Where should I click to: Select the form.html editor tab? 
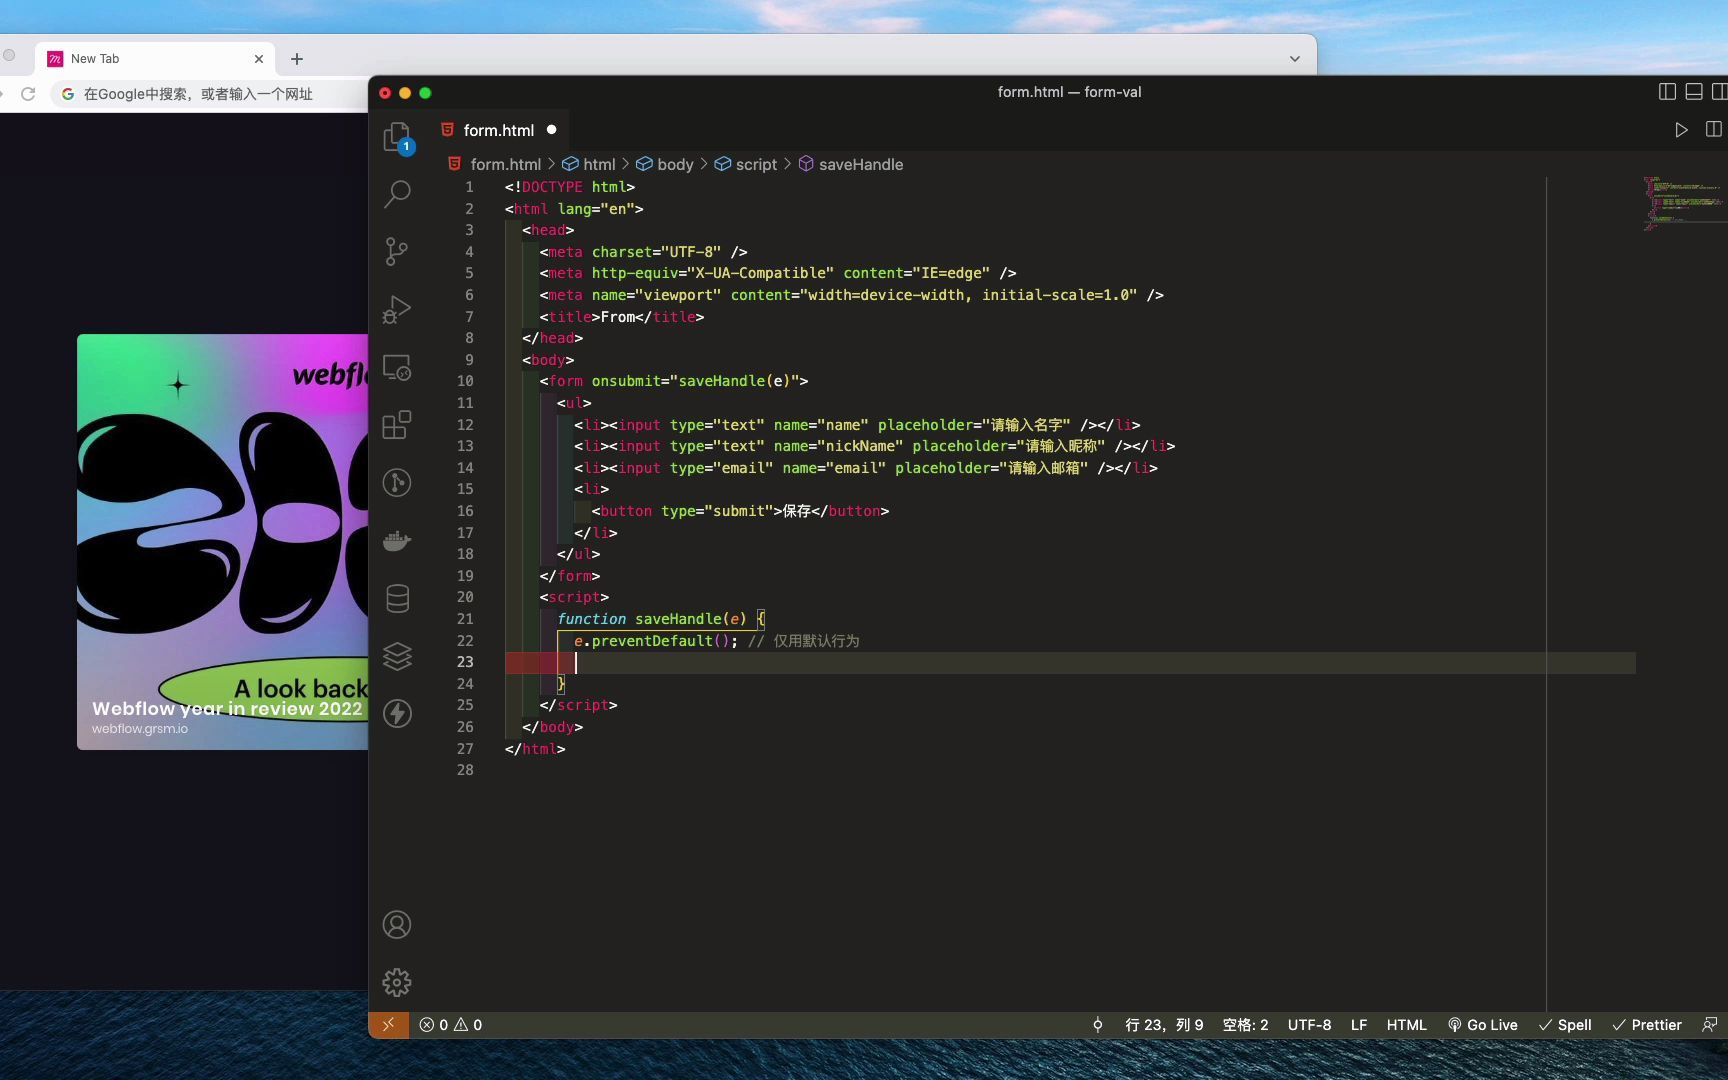[499, 130]
